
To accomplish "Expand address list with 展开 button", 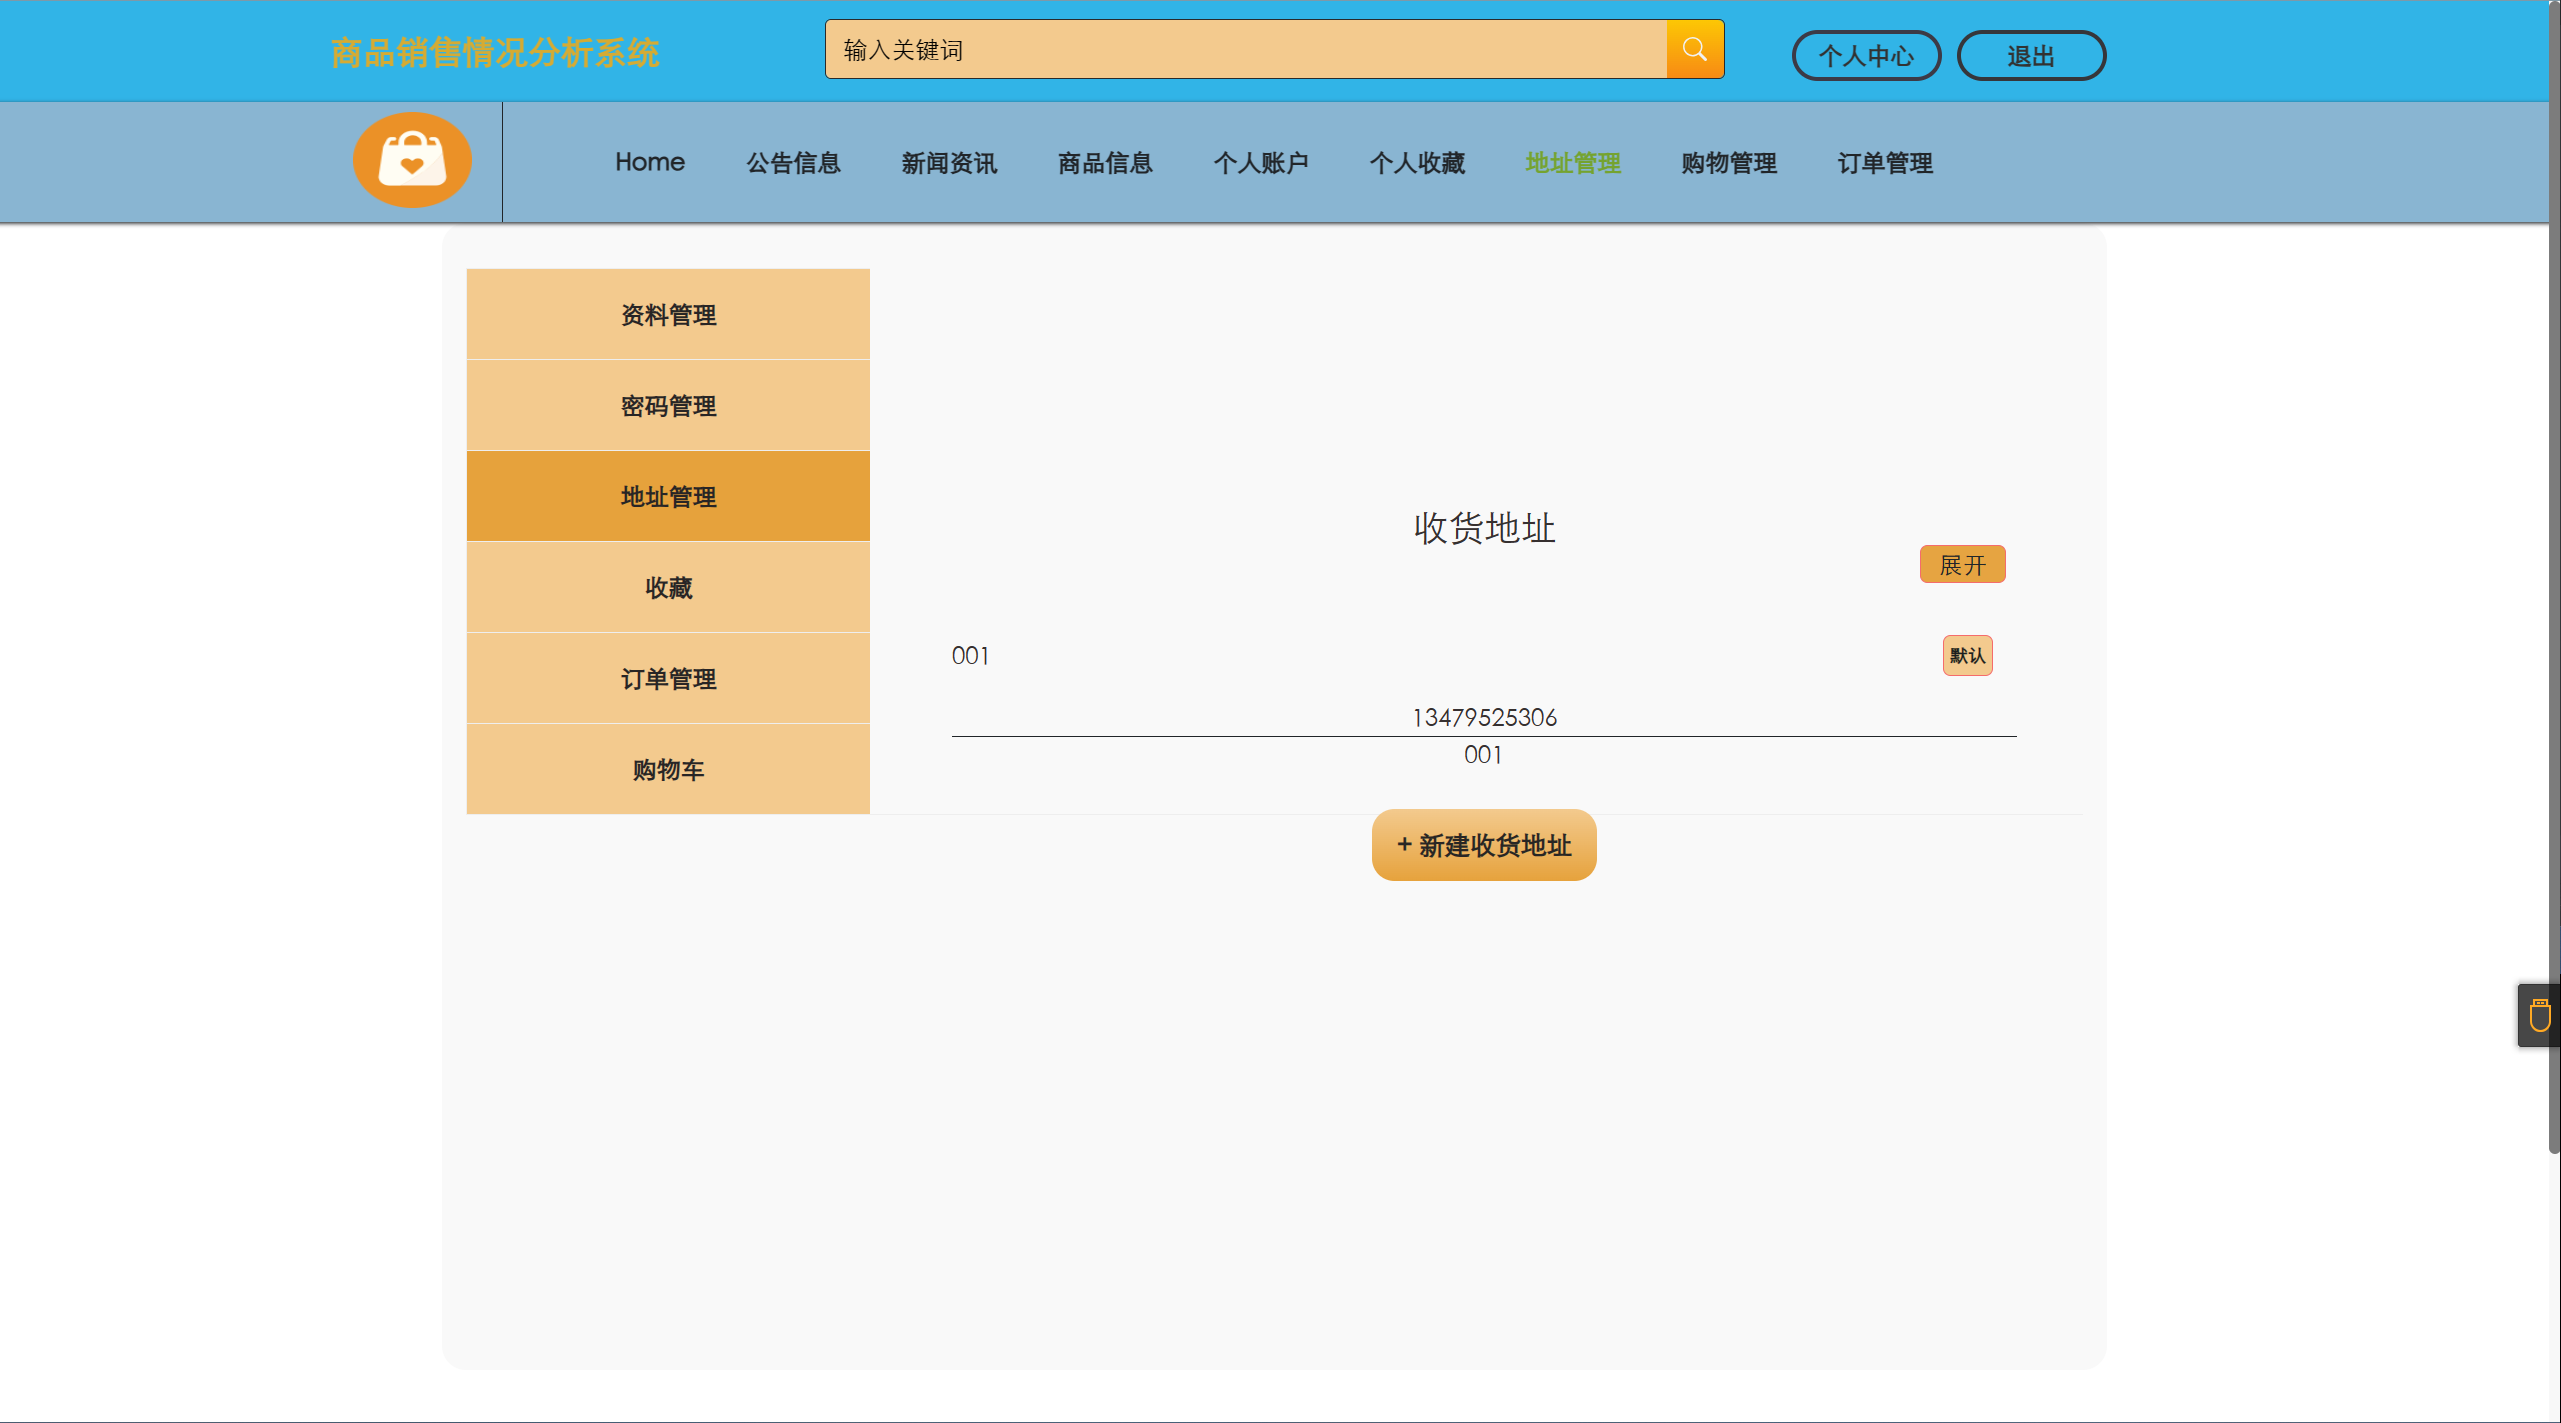I will (x=1962, y=564).
